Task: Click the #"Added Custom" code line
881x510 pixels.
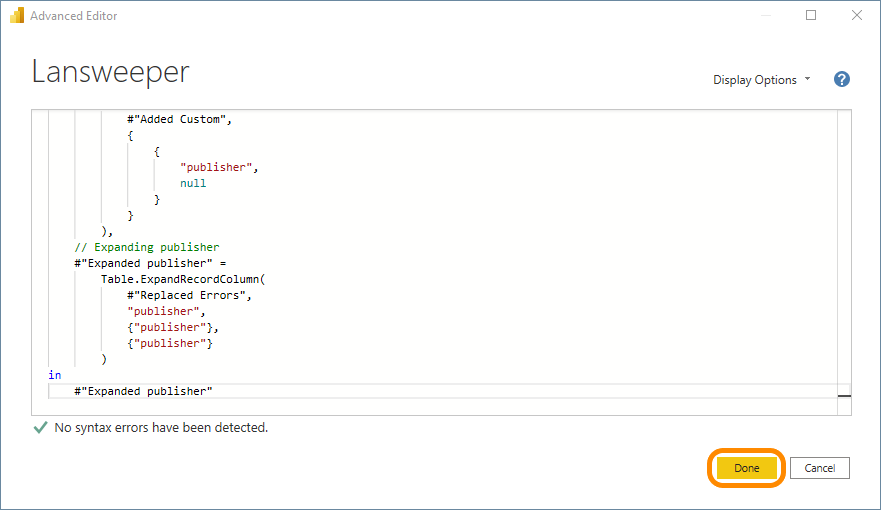Action: click(186, 119)
